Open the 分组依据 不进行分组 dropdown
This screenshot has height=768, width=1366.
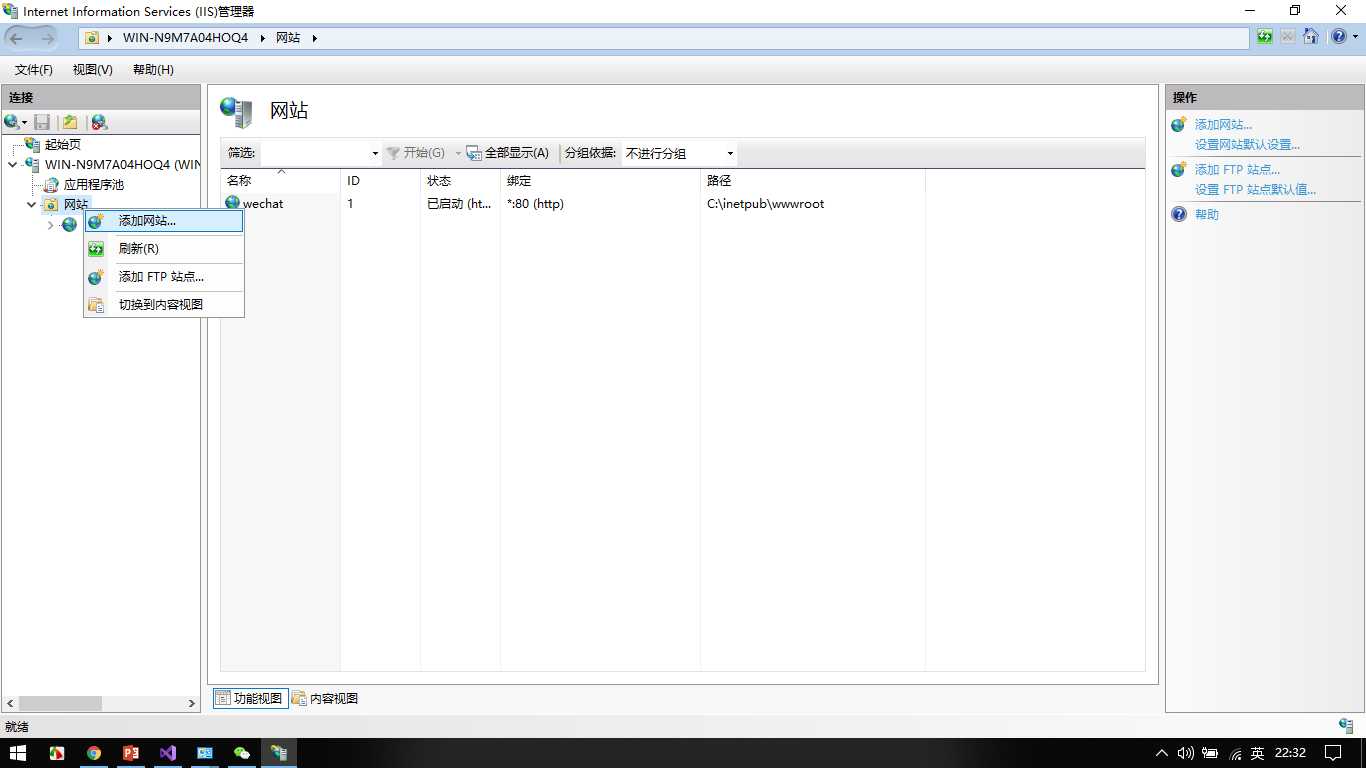coord(679,153)
